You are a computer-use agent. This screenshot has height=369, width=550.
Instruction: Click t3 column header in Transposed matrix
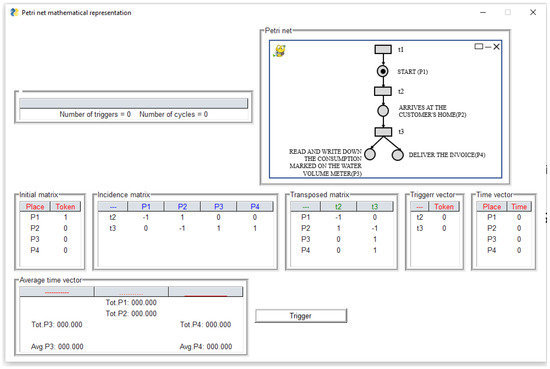375,207
